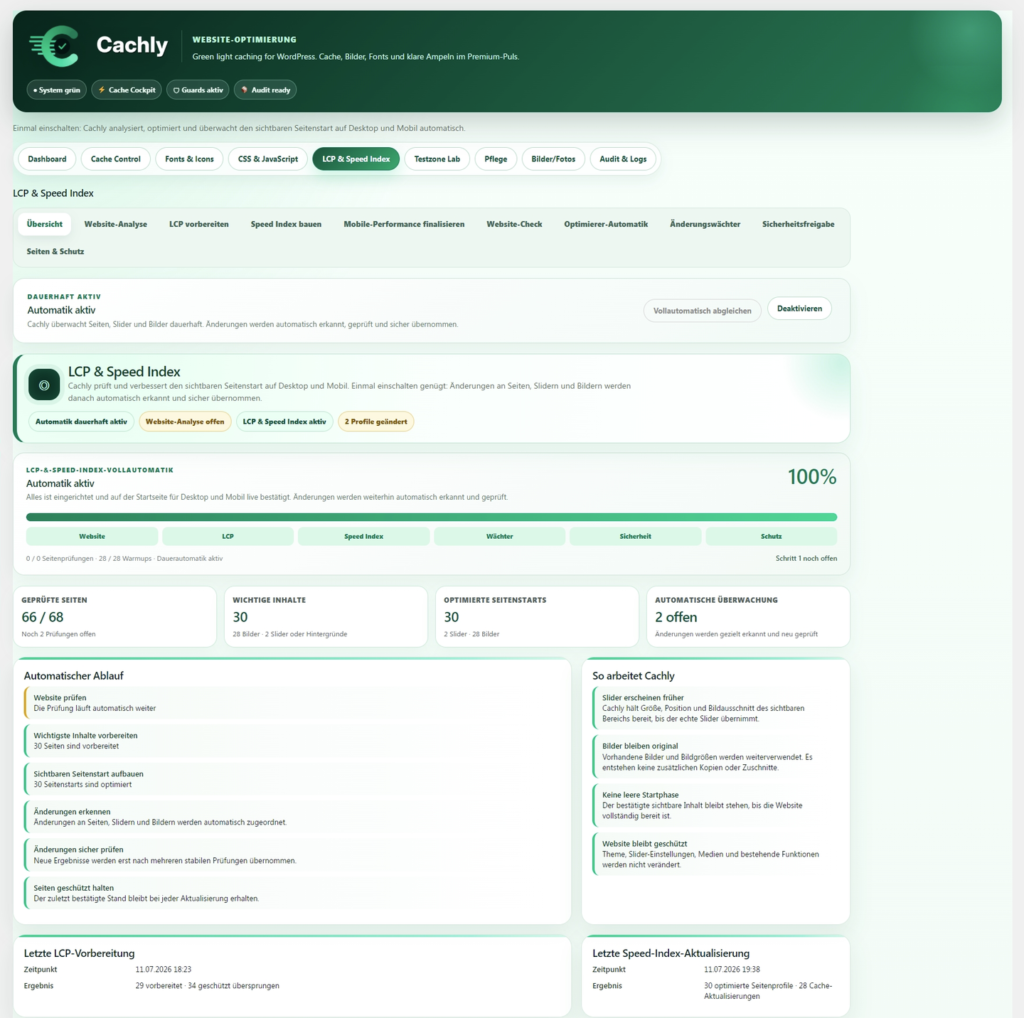Click the 100% progress value

[812, 477]
